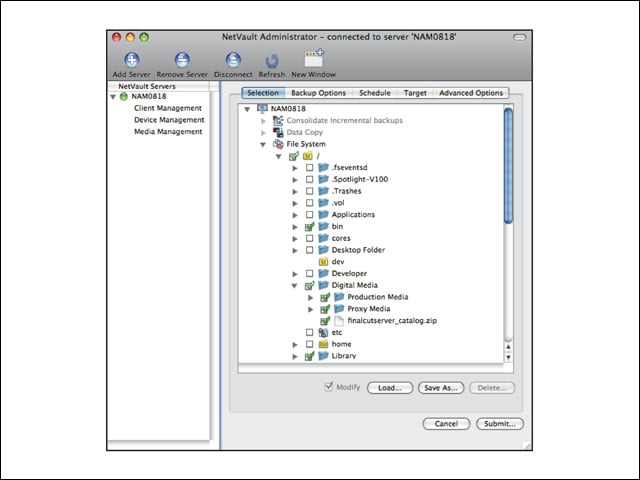Click the Production Media folder icon
Viewport: 640px width, 480px height.
[x=339, y=297]
